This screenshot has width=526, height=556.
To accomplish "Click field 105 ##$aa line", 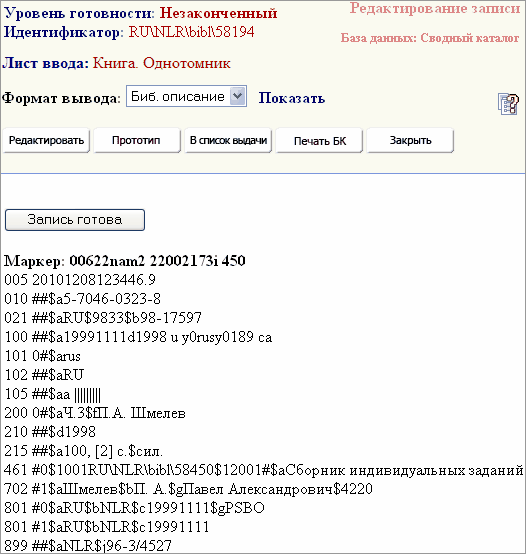I will [x=52, y=394].
